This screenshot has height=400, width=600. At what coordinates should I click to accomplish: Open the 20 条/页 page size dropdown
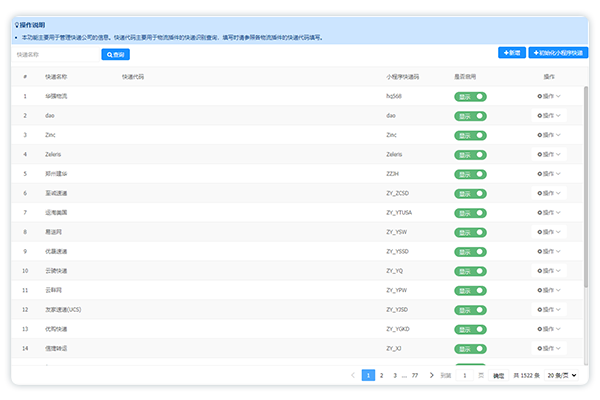(562, 375)
